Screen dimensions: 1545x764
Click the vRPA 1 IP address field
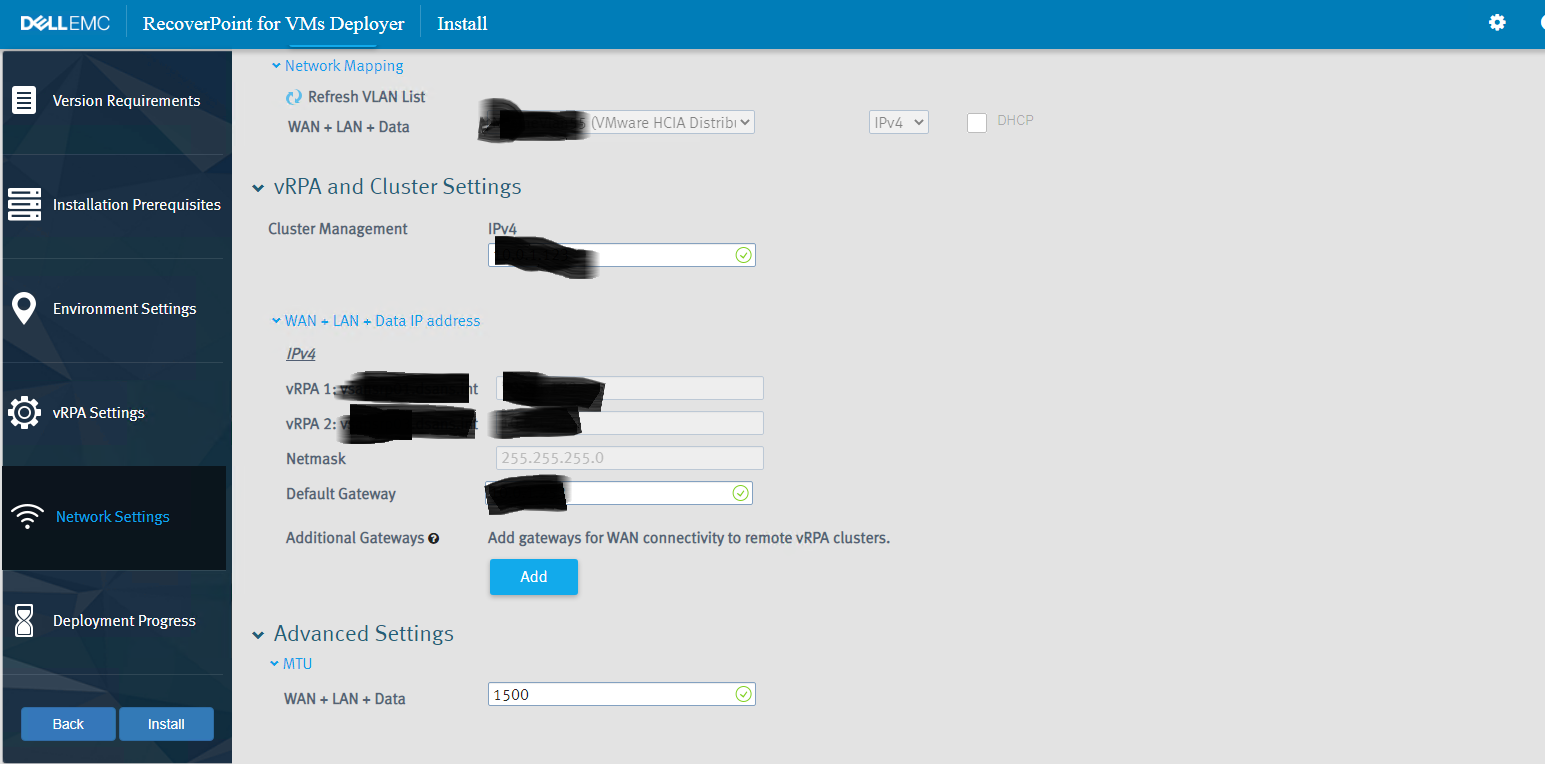click(x=630, y=388)
